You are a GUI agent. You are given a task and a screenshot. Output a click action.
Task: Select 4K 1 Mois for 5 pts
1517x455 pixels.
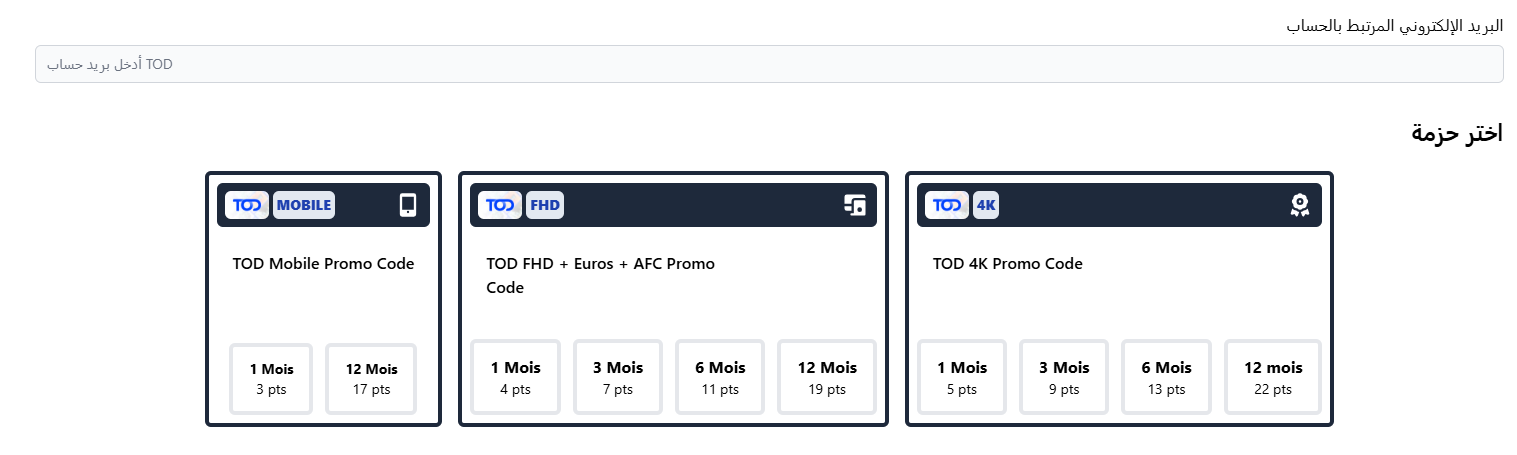(962, 377)
